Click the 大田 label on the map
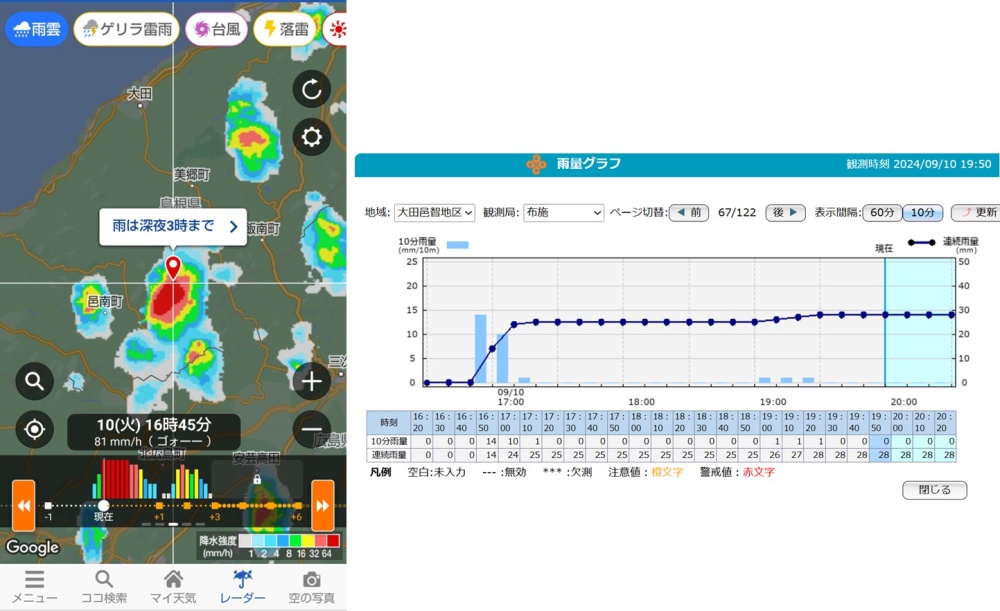Screen dimensions: 1000x611 pos(140,93)
